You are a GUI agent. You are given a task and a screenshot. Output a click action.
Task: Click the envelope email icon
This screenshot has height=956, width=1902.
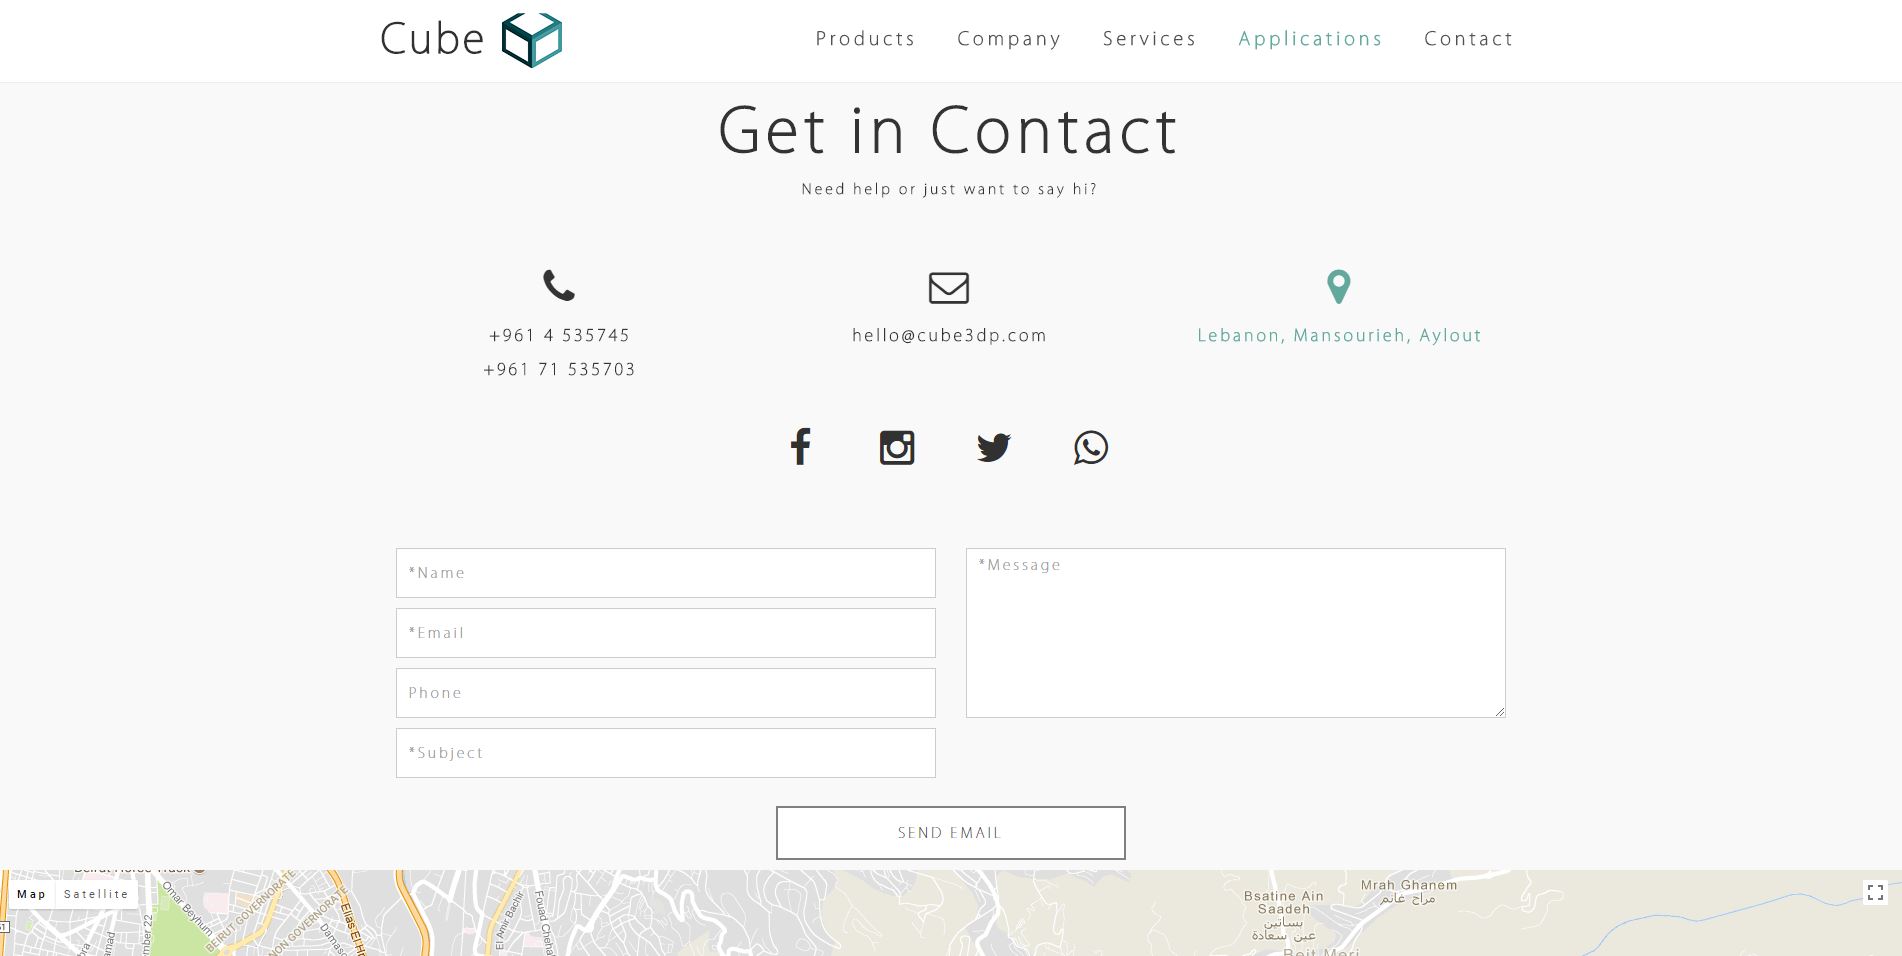point(949,288)
